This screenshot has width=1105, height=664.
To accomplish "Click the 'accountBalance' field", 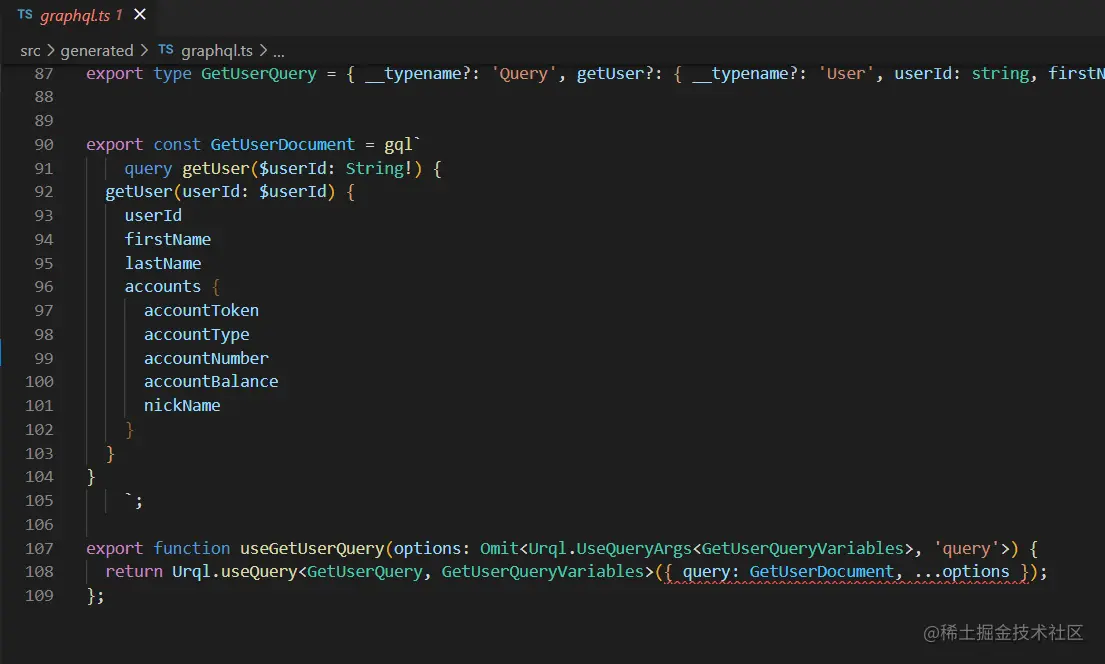I will (x=211, y=382).
